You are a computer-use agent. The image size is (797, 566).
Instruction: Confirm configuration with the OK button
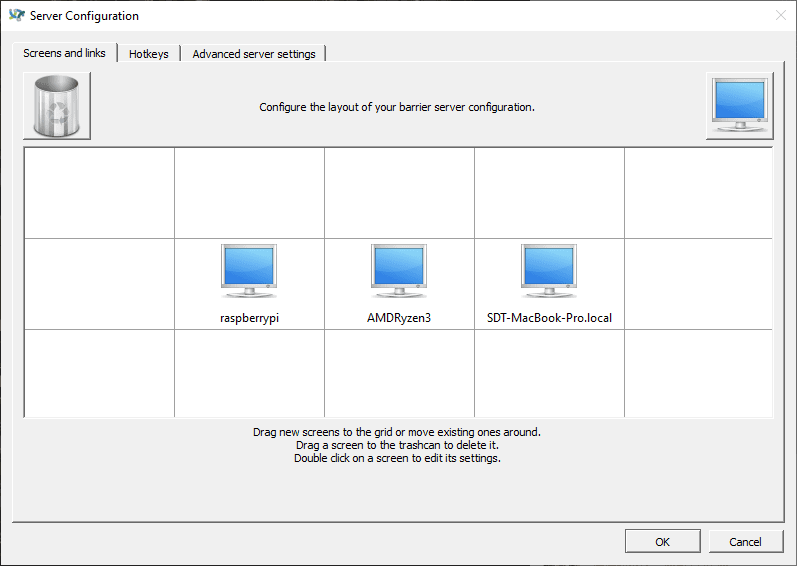click(x=662, y=541)
